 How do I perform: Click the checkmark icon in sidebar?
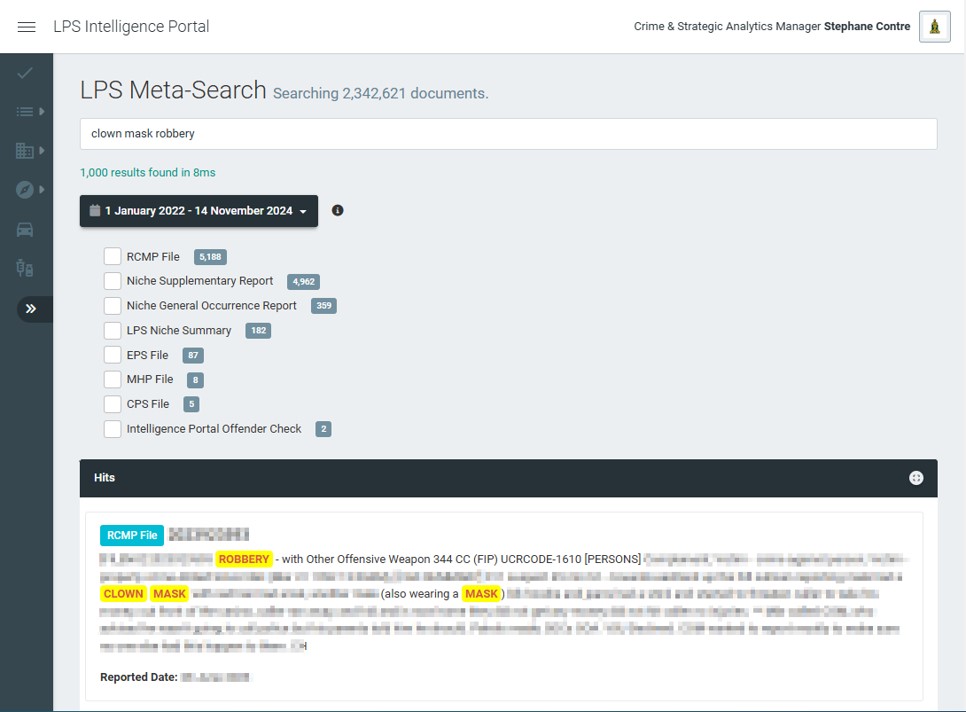[x=25, y=73]
